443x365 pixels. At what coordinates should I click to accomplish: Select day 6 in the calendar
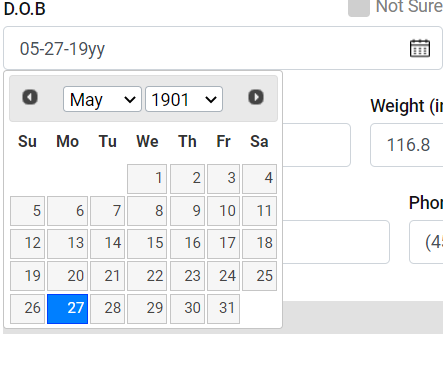[67, 211]
